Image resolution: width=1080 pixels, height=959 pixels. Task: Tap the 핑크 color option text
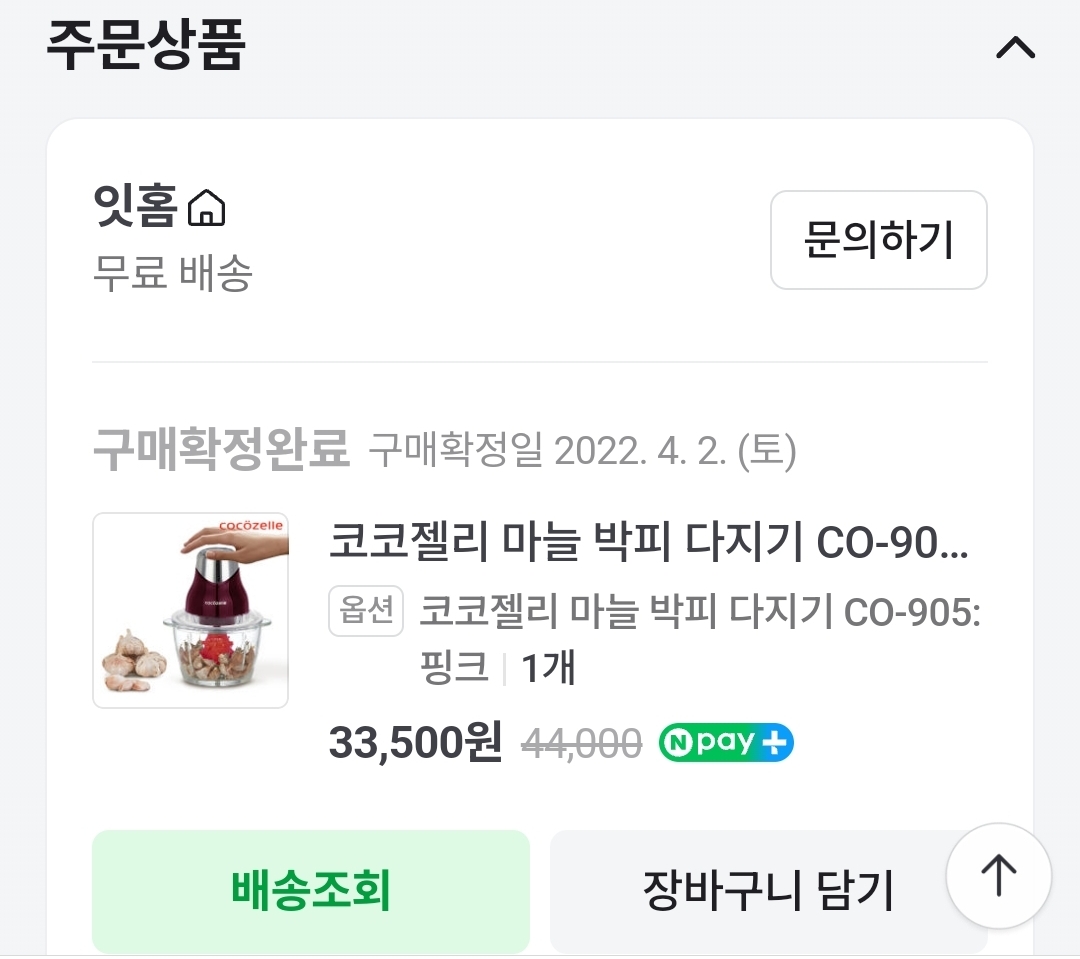(x=454, y=667)
